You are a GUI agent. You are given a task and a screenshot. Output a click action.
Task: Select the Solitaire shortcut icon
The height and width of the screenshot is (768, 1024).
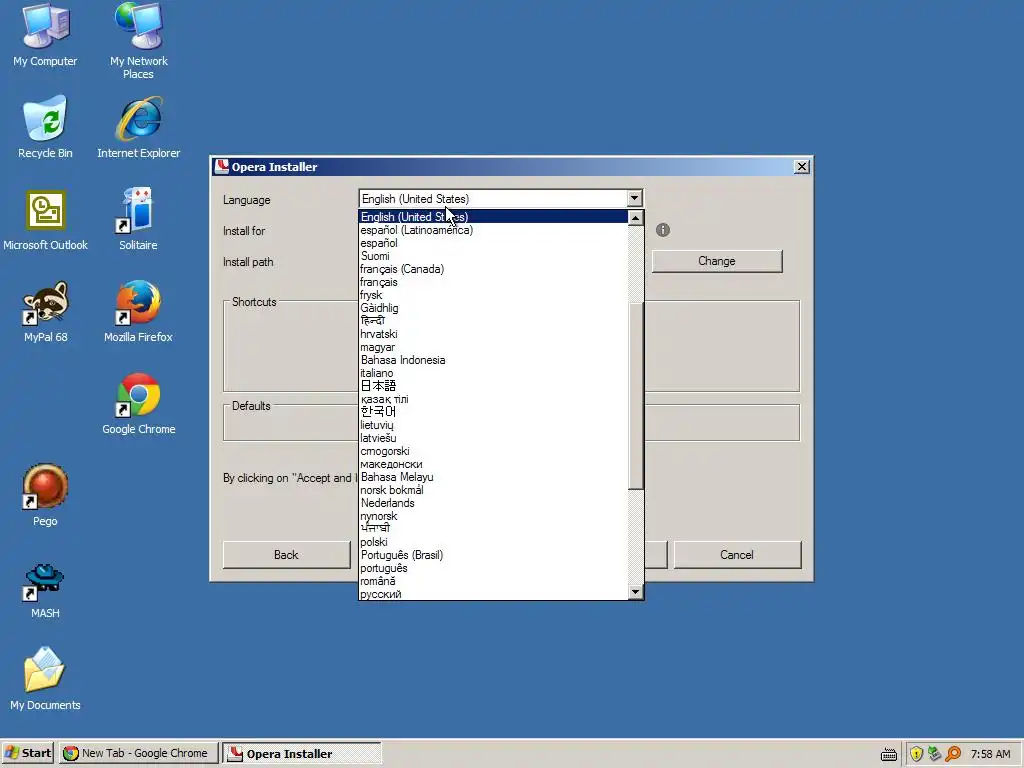tap(138, 220)
